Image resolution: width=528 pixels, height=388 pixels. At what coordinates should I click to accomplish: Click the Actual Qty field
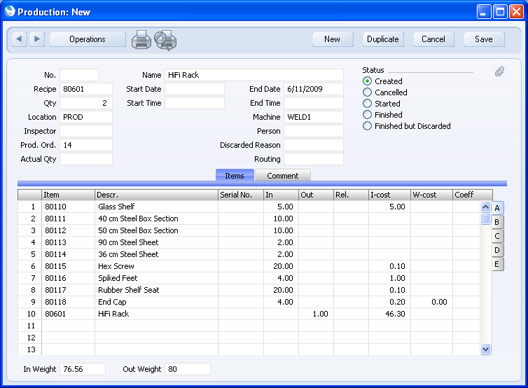[x=86, y=159]
